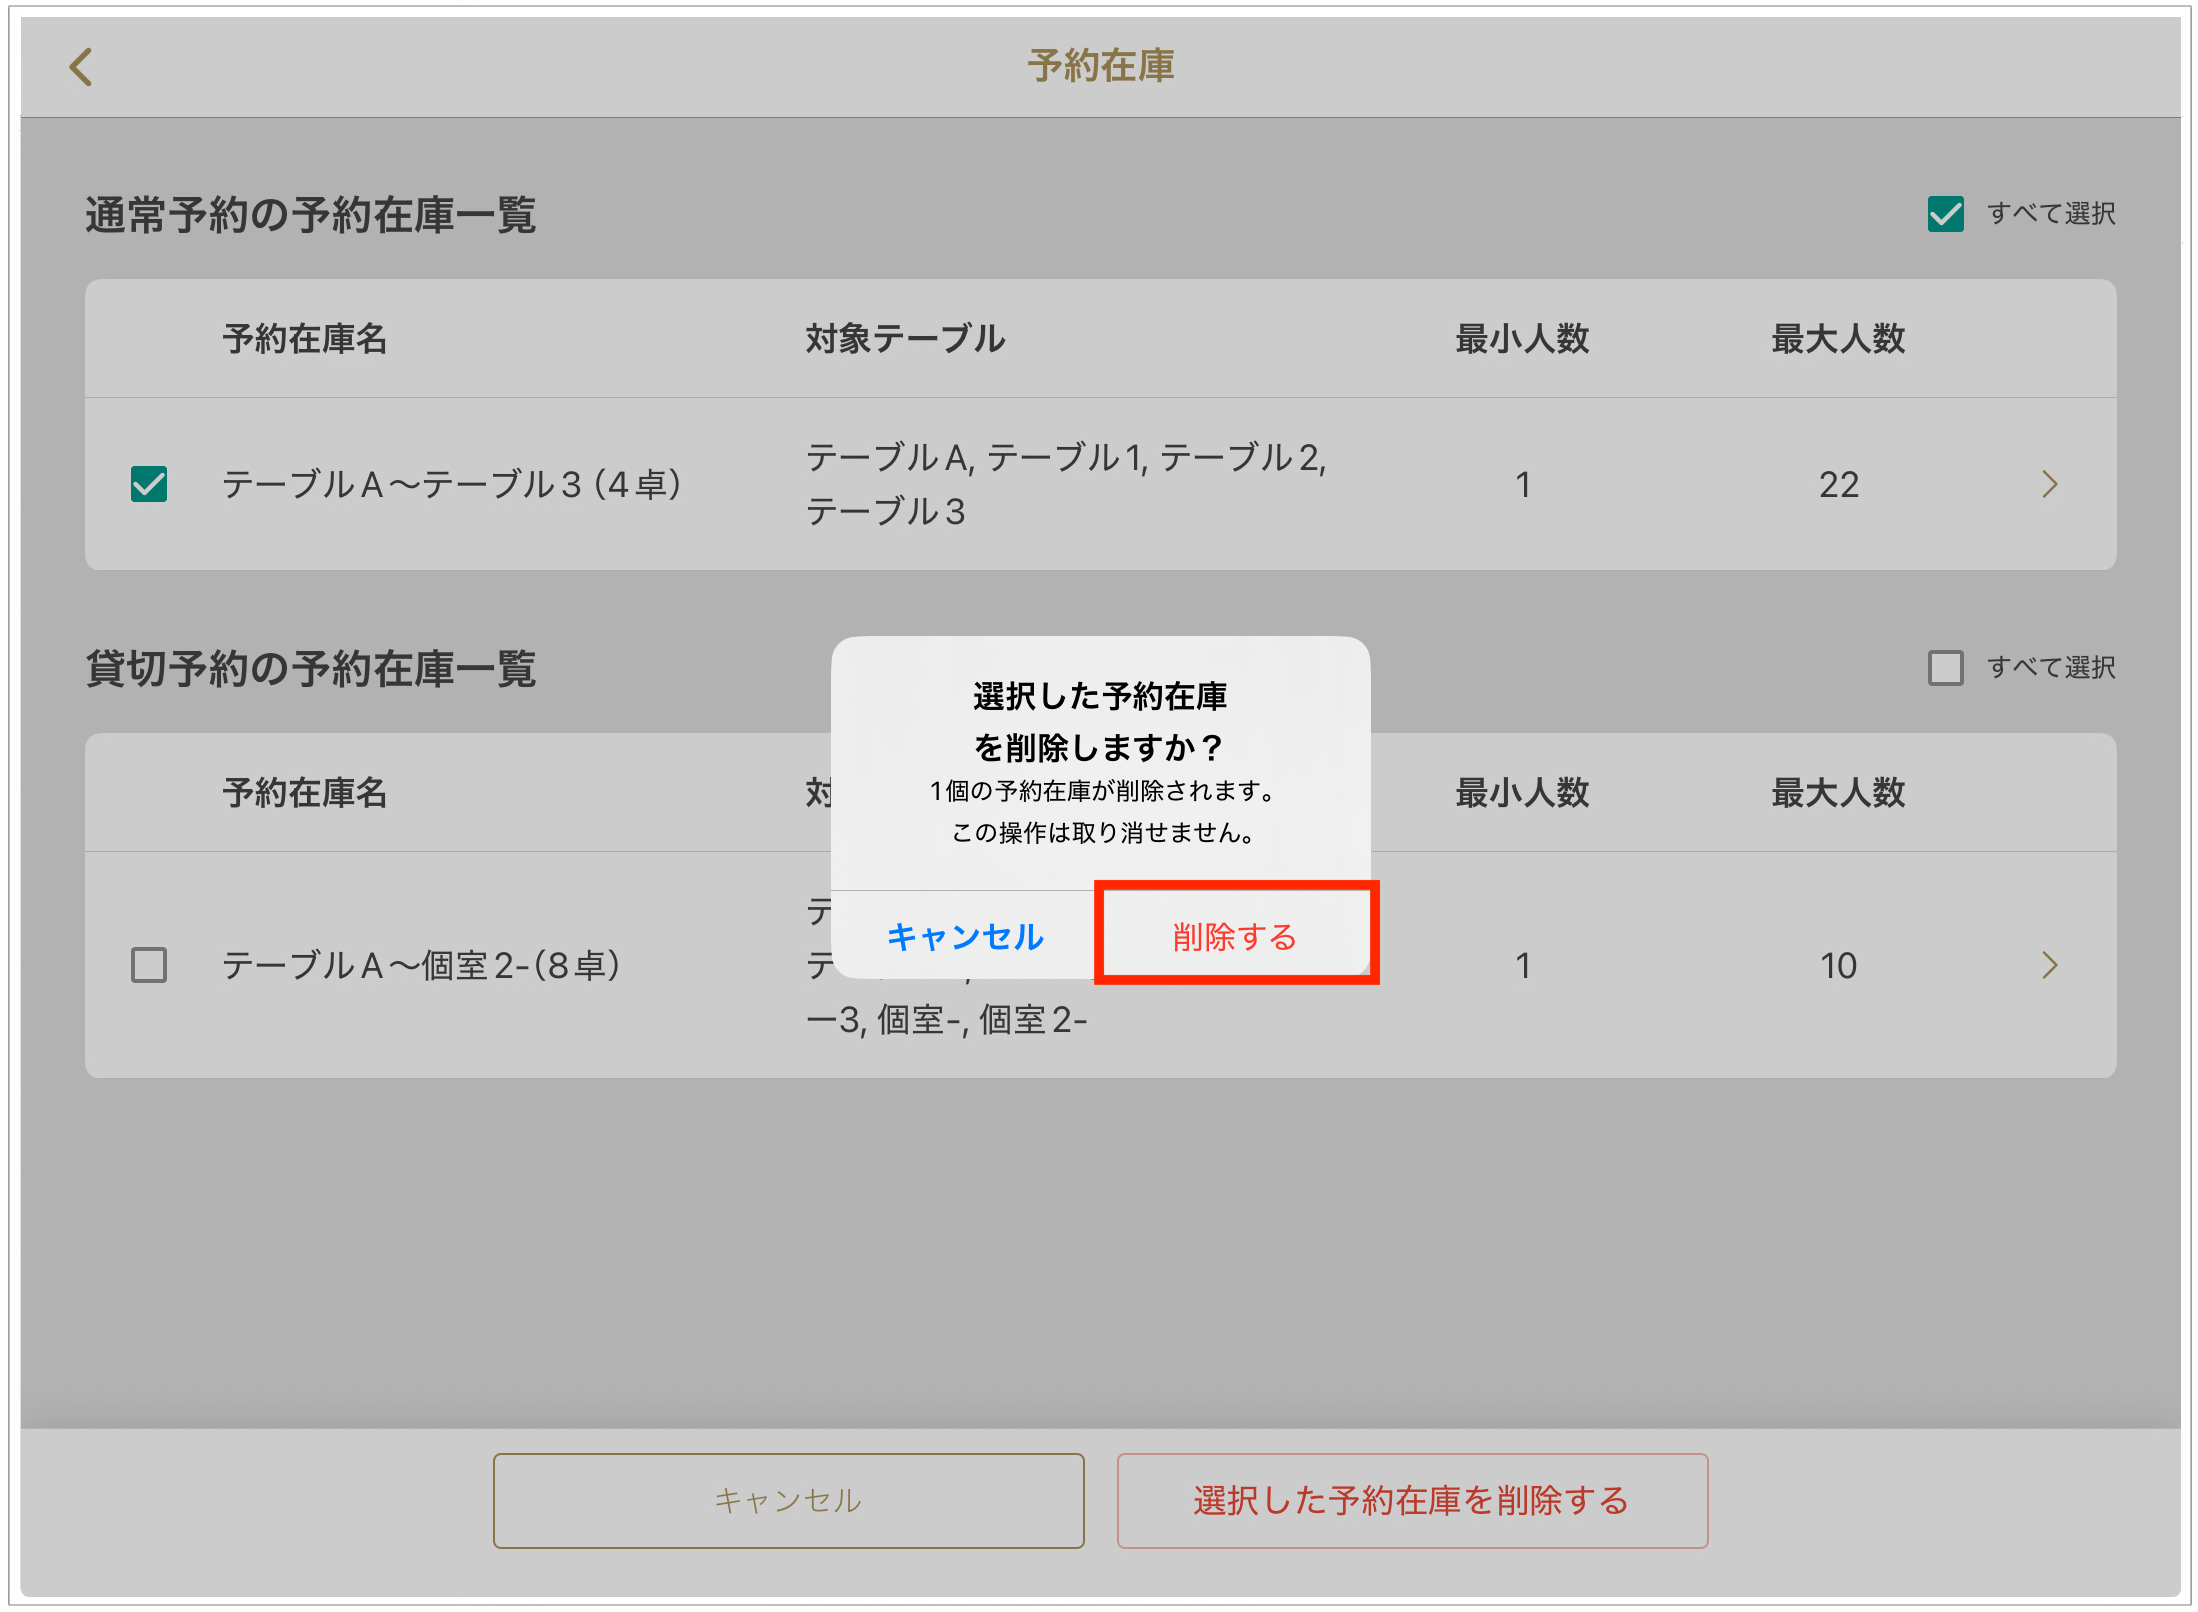Screen dimensions: 2198x1612
Task: Click 最大人数 column header in first table
Action: click(1838, 339)
